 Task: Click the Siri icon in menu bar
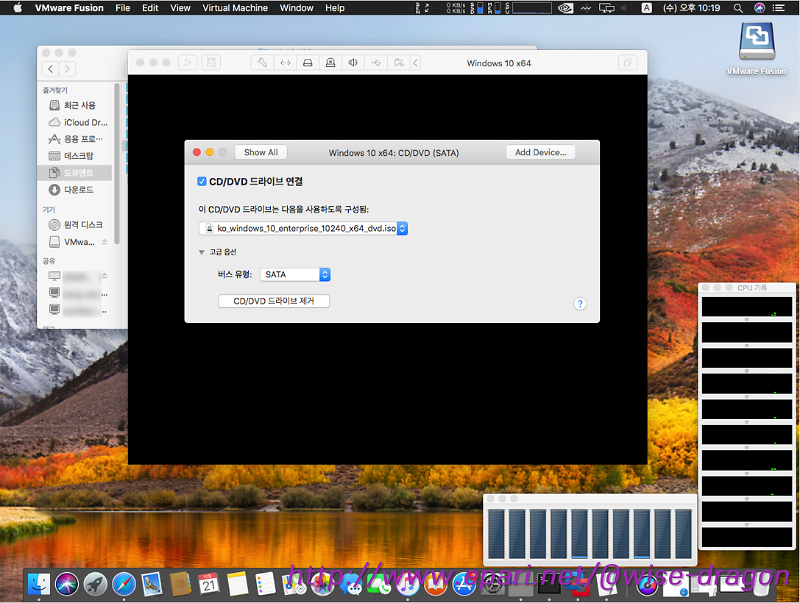click(759, 8)
